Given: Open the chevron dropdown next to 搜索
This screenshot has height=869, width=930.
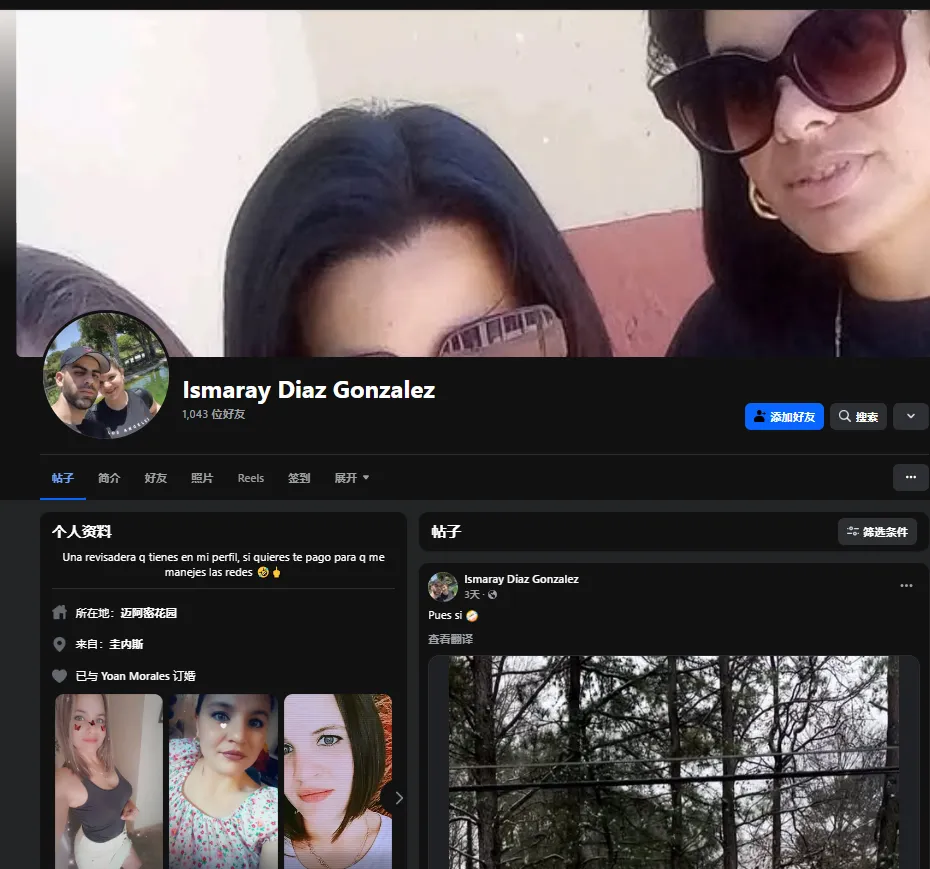Looking at the screenshot, I should [910, 416].
